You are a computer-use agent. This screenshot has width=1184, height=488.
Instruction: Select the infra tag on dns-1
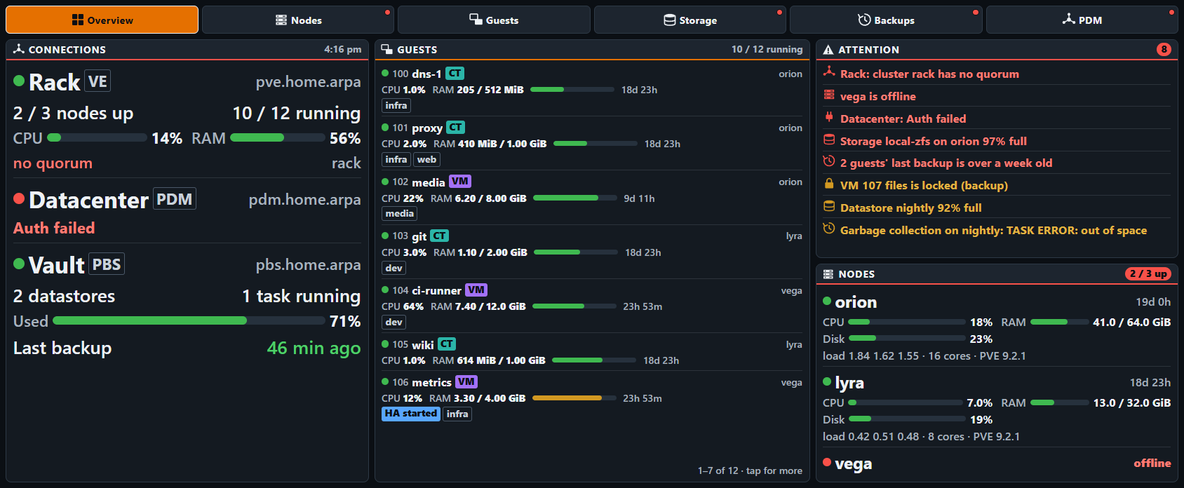396,106
